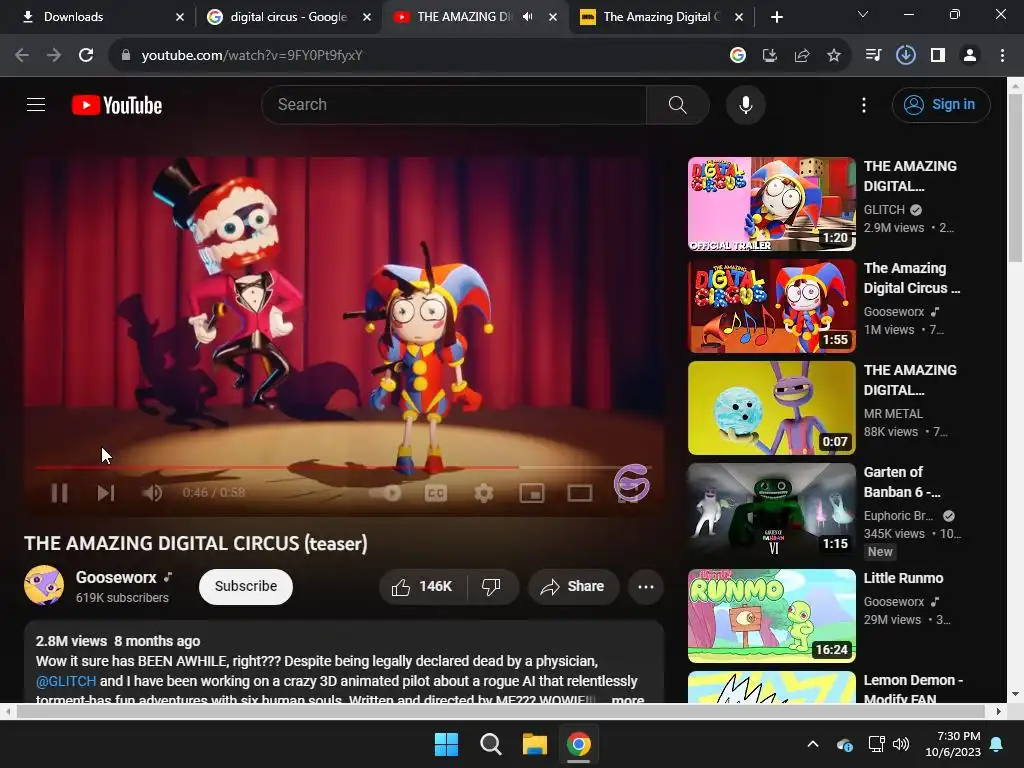Open the Gooseworx channel avatar
Screen dimensions: 1024x768
tap(44, 585)
